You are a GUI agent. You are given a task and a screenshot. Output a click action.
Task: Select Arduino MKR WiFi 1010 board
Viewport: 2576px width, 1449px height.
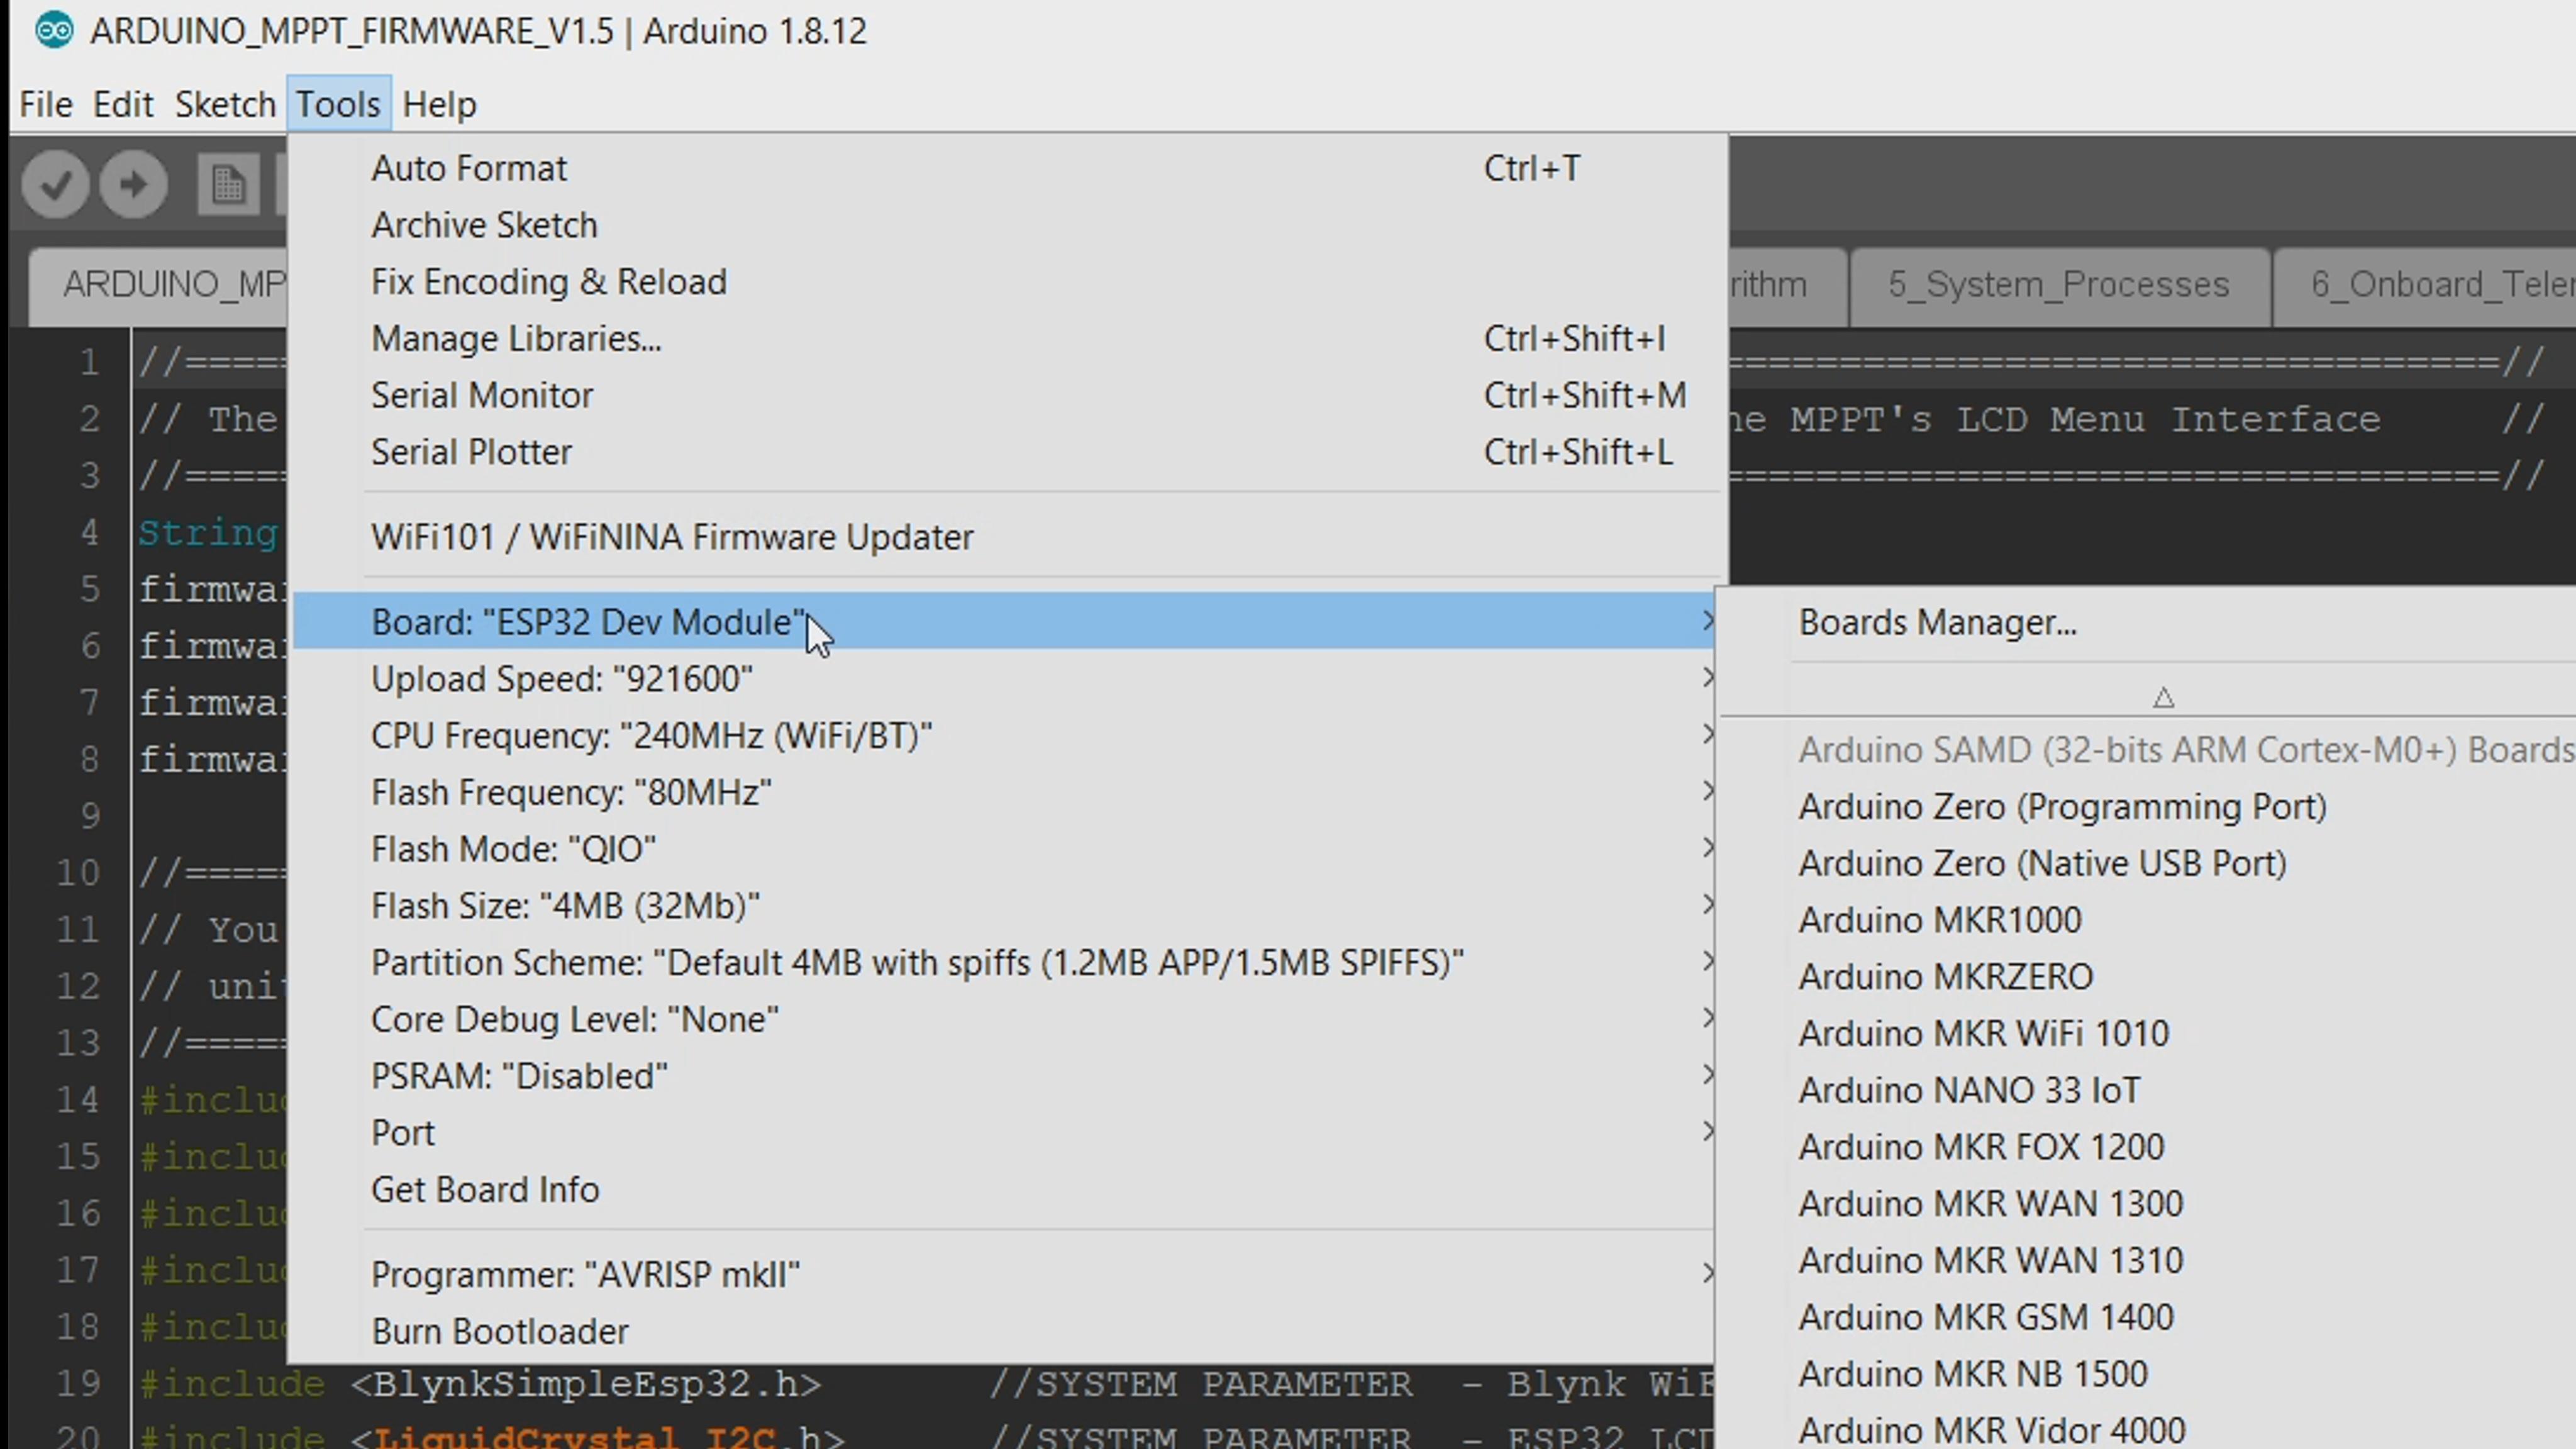2148,1033
